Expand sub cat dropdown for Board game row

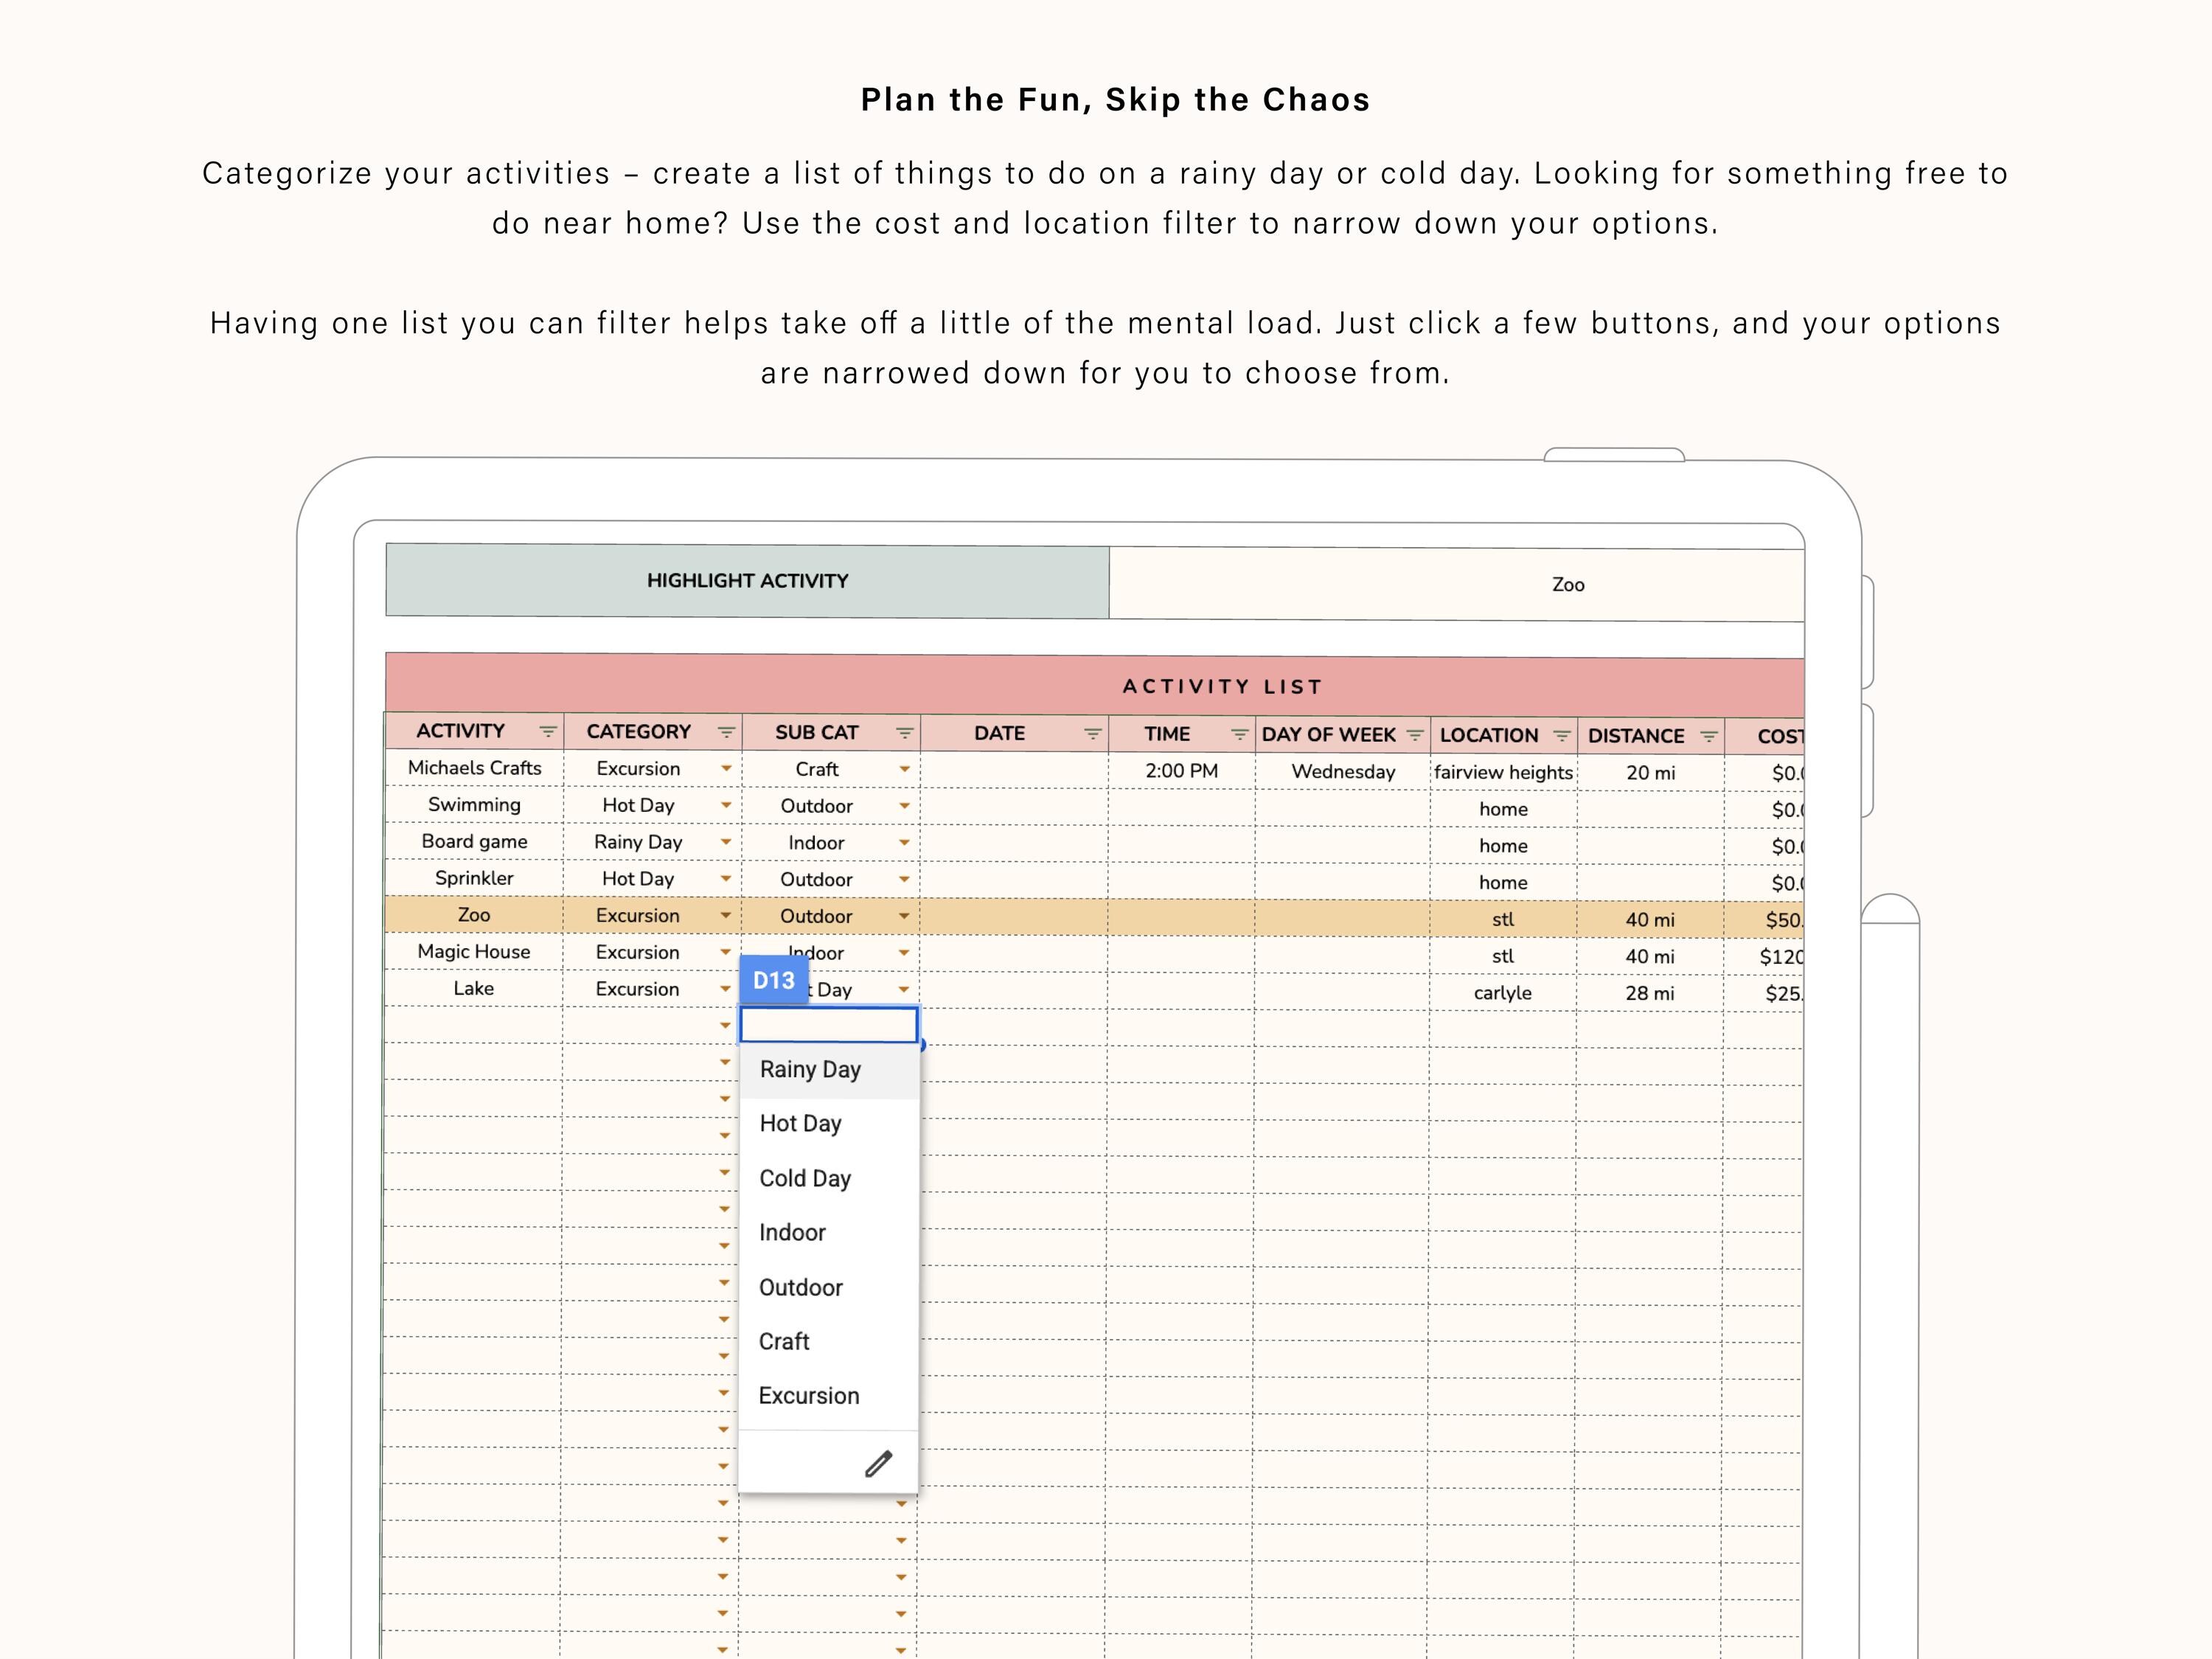(904, 843)
